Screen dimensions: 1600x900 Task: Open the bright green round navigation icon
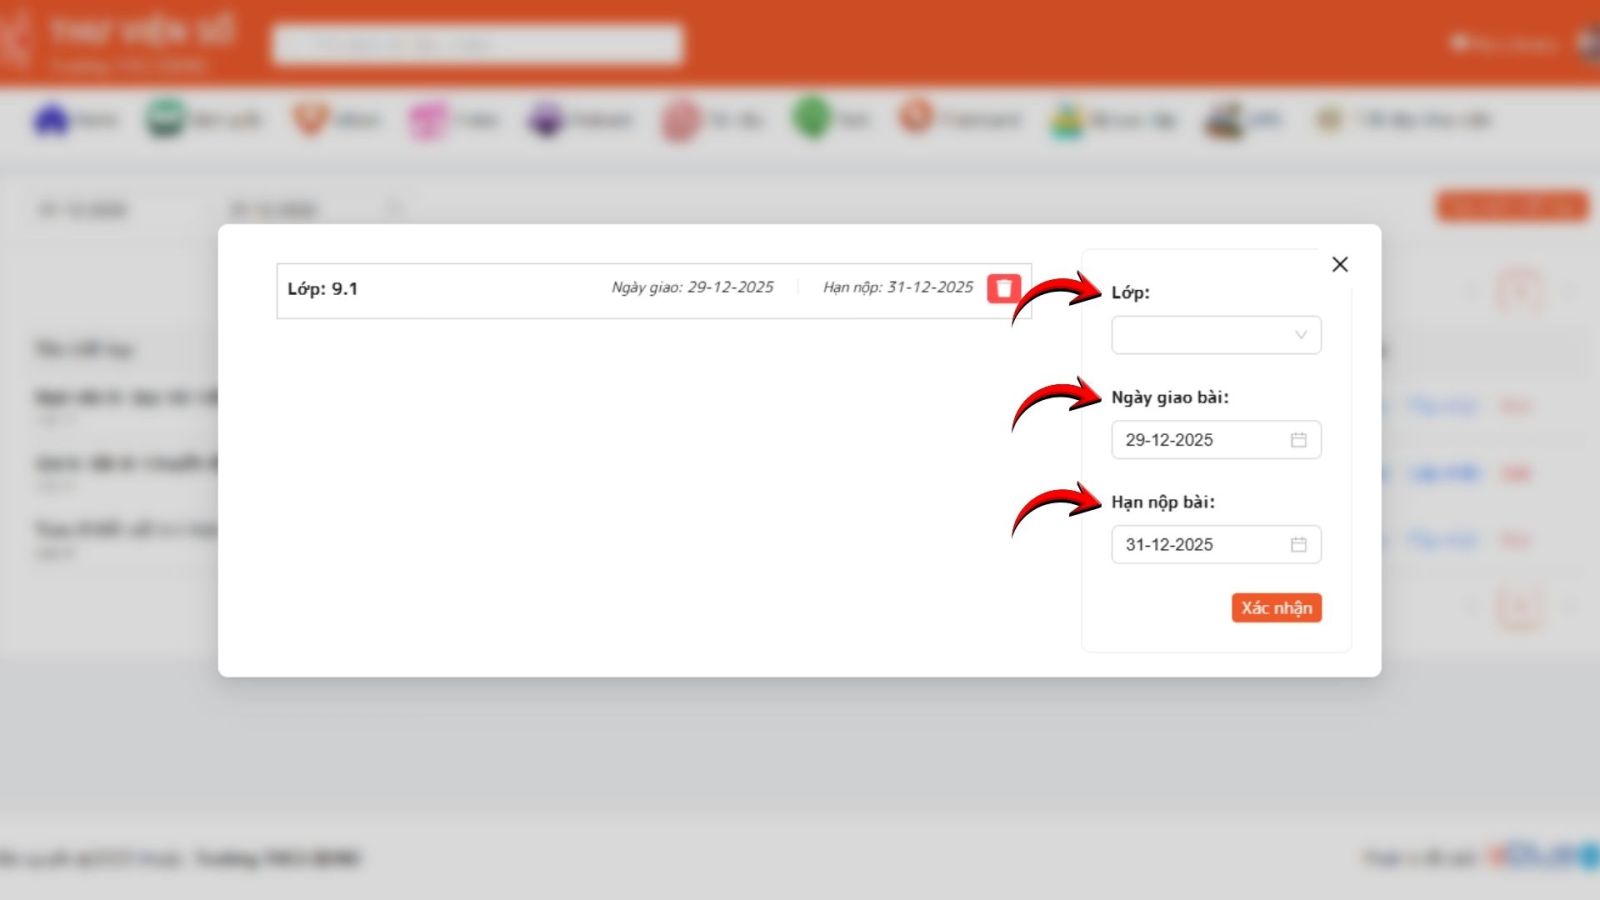pyautogui.click(x=812, y=118)
